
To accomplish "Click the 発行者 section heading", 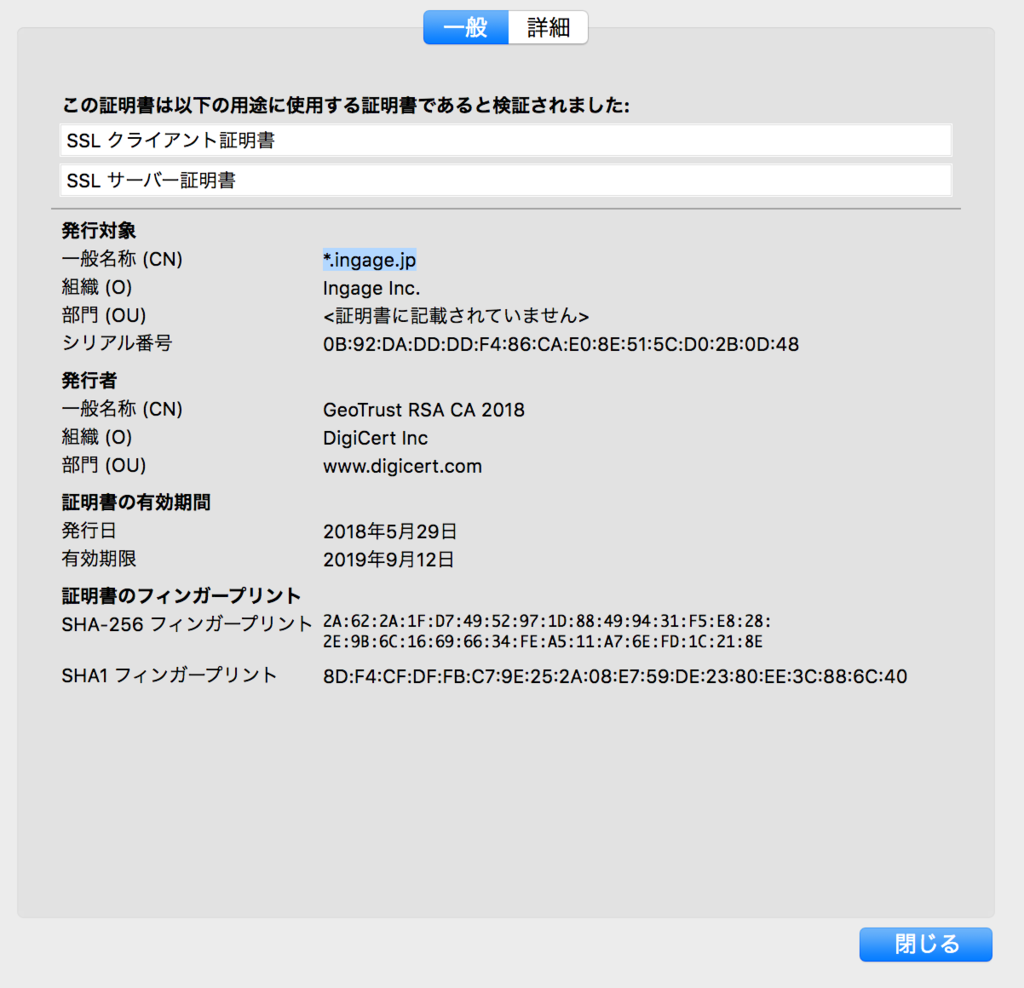I will coord(89,381).
